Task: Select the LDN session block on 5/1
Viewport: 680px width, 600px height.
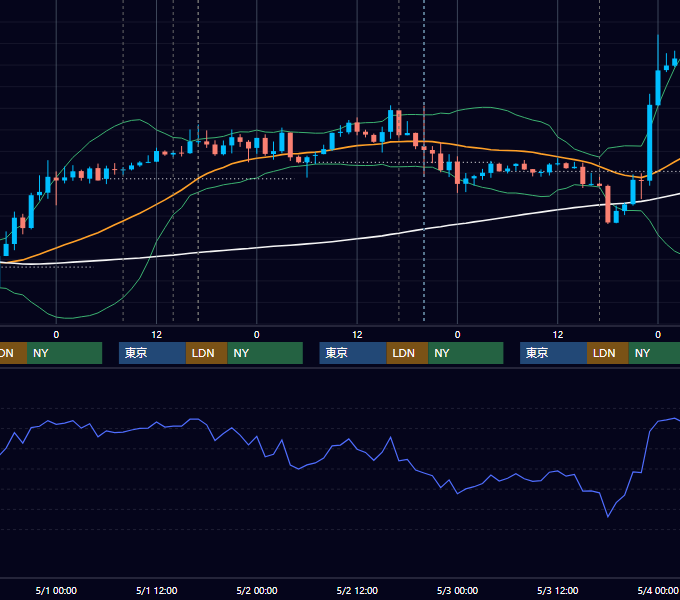Action: click(206, 353)
